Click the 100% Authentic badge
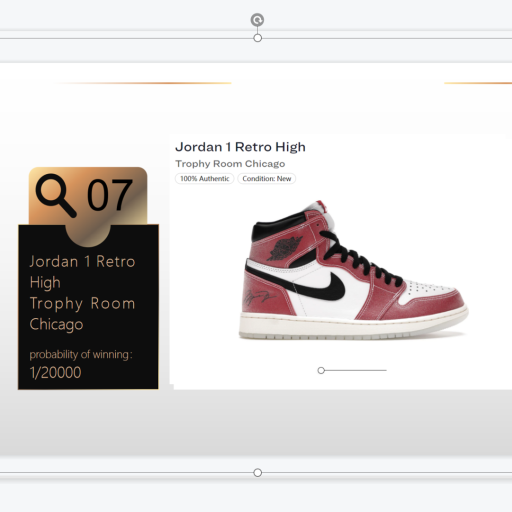The image size is (512, 512). coord(205,179)
